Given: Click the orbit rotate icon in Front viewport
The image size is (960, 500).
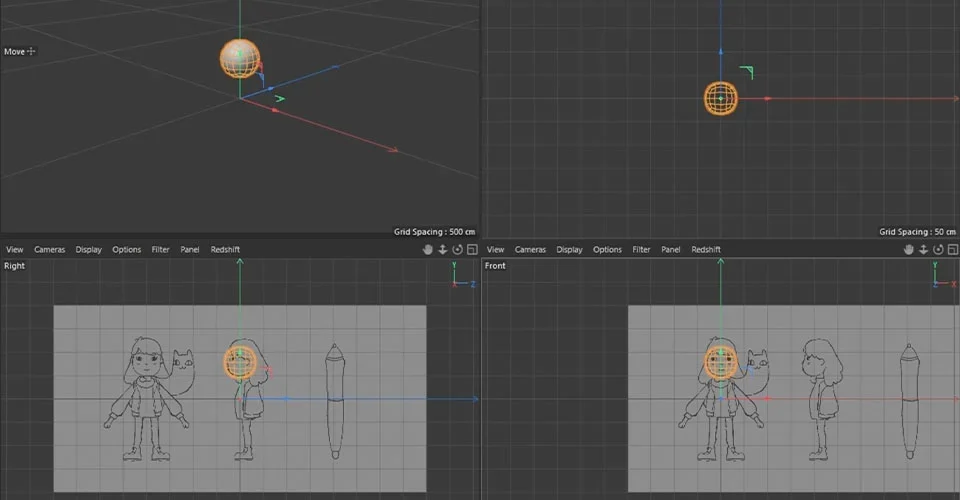Looking at the screenshot, I should (938, 250).
